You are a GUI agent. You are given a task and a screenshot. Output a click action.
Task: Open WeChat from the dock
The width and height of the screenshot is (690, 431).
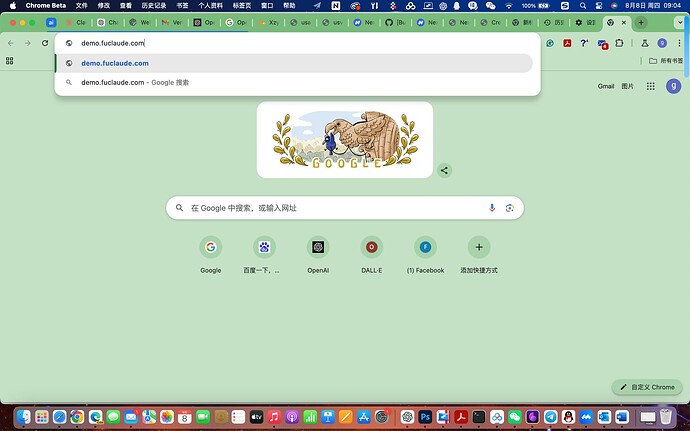[x=514, y=416]
